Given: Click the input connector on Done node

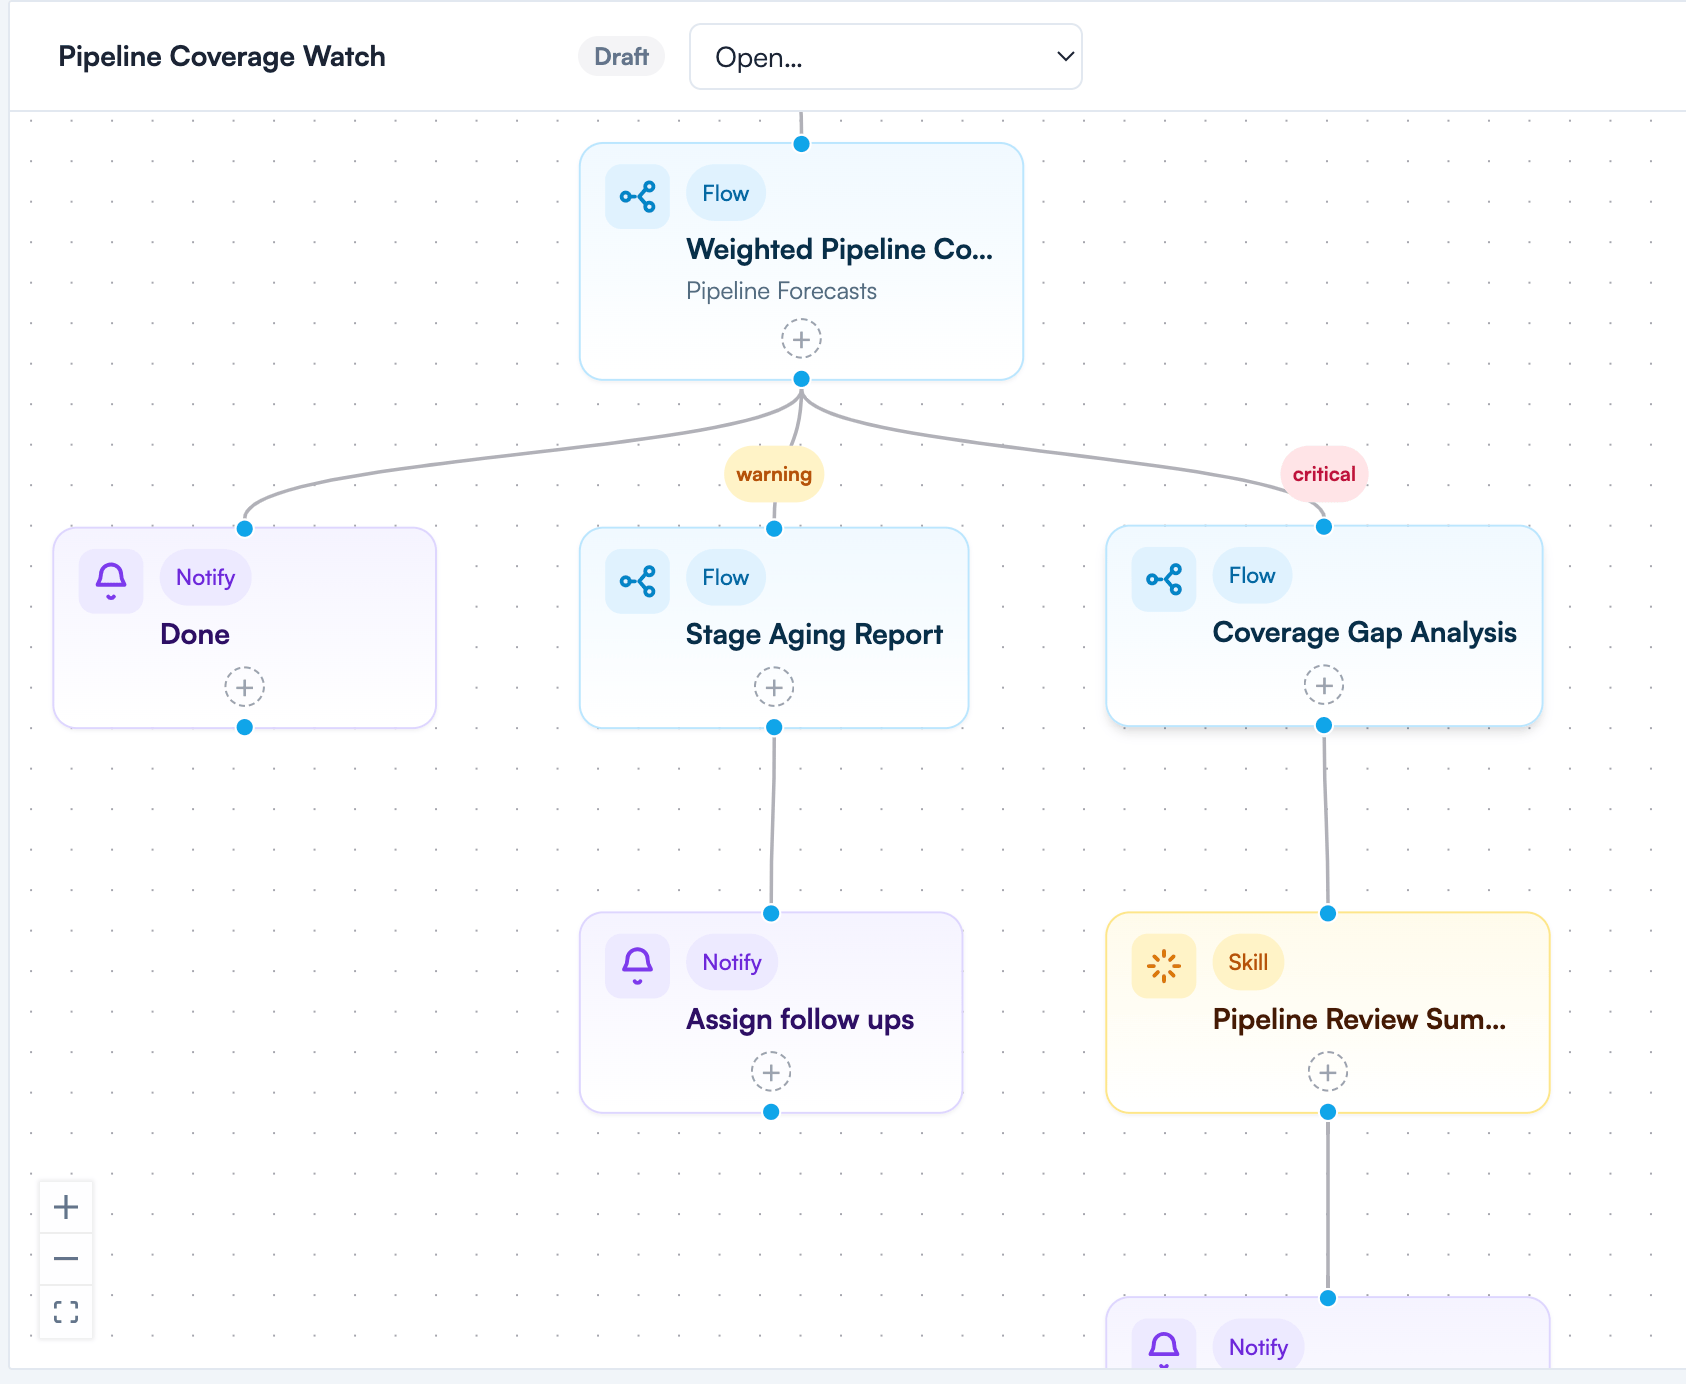Looking at the screenshot, I should point(244,528).
